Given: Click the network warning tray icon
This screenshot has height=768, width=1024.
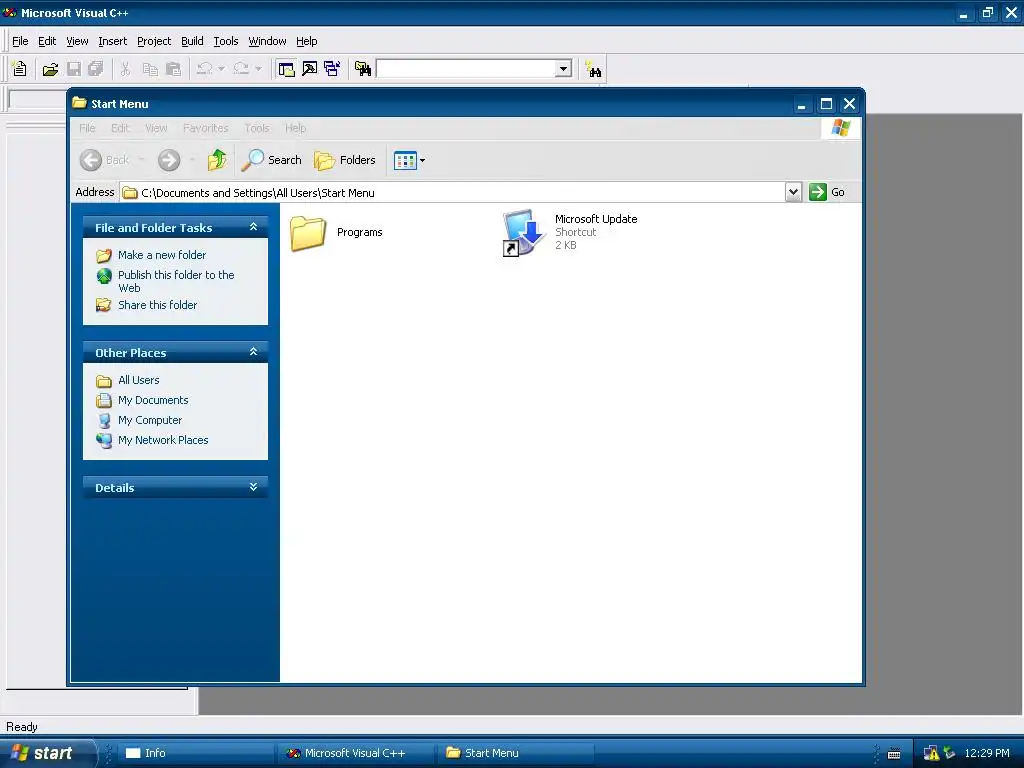Looking at the screenshot, I should pos(931,753).
